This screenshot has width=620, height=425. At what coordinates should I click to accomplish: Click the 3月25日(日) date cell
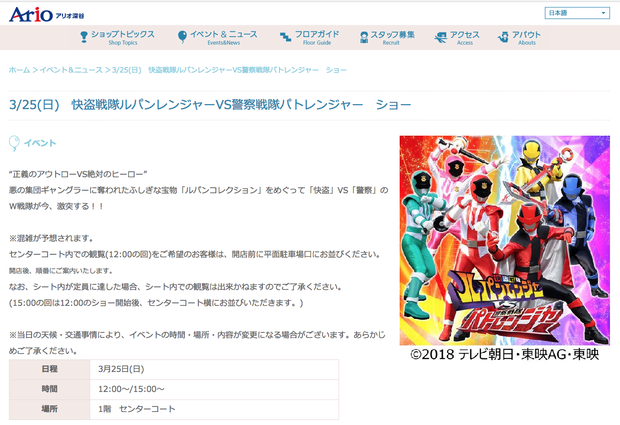(214, 369)
